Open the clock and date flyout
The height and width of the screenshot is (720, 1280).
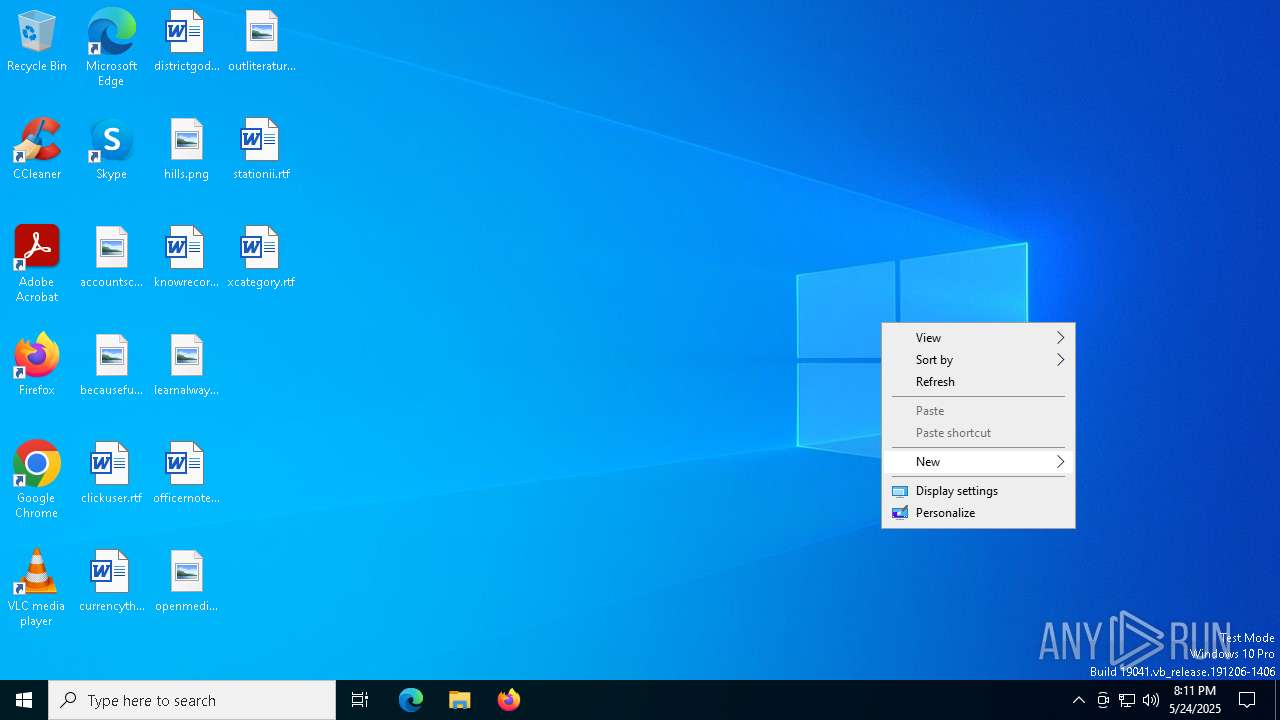pyautogui.click(x=1195, y=700)
